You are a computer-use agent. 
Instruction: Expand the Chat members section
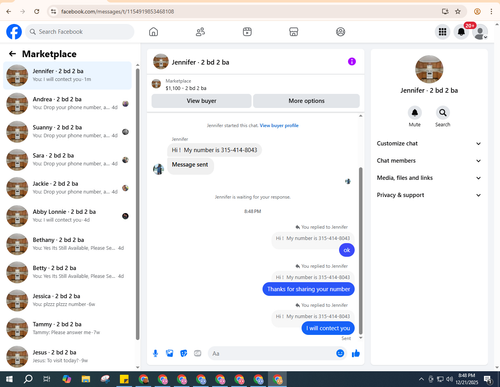click(x=429, y=161)
